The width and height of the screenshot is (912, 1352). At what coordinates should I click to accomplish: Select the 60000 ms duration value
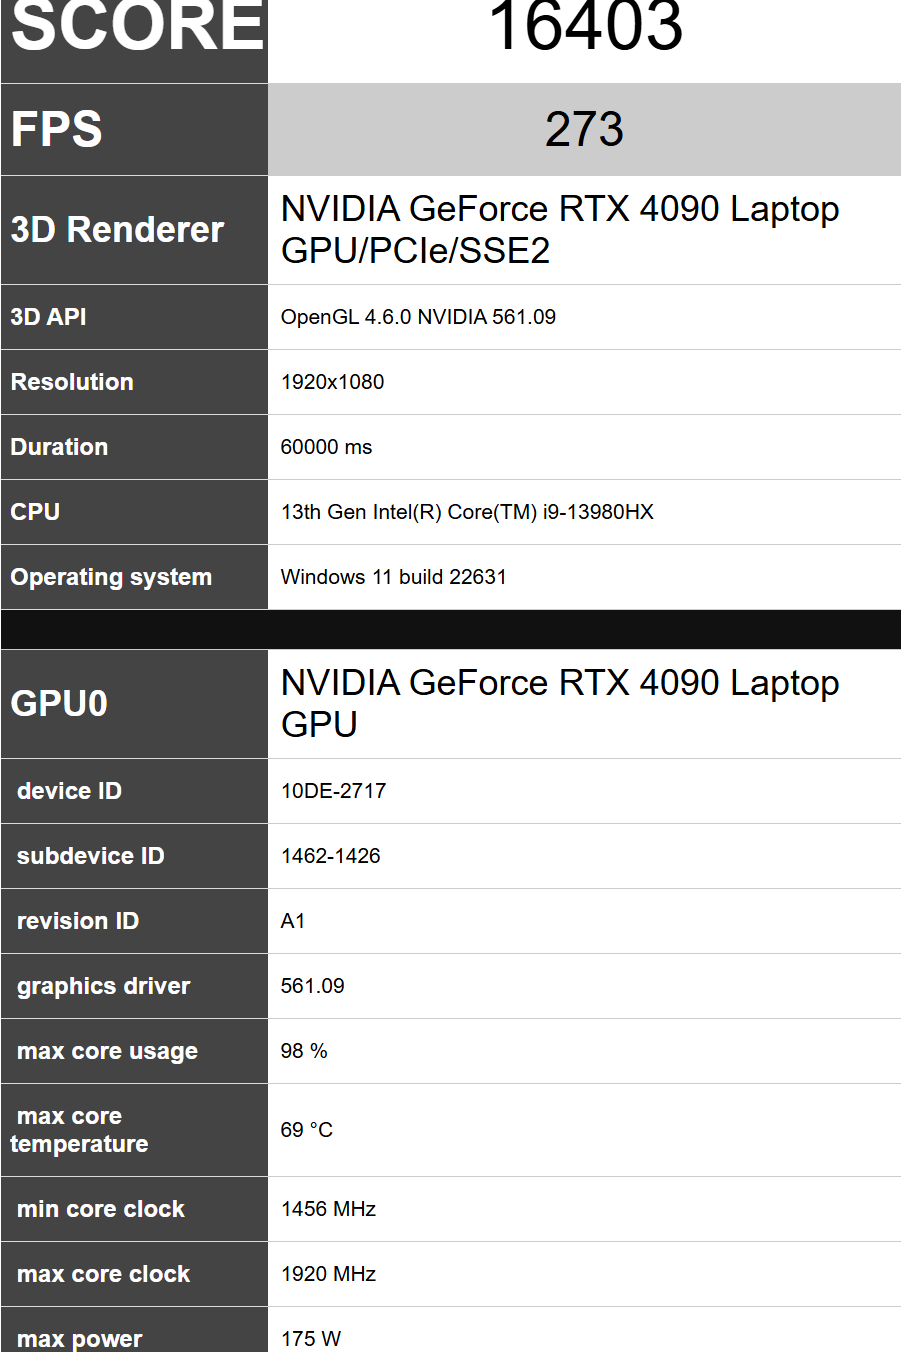[x=326, y=447]
